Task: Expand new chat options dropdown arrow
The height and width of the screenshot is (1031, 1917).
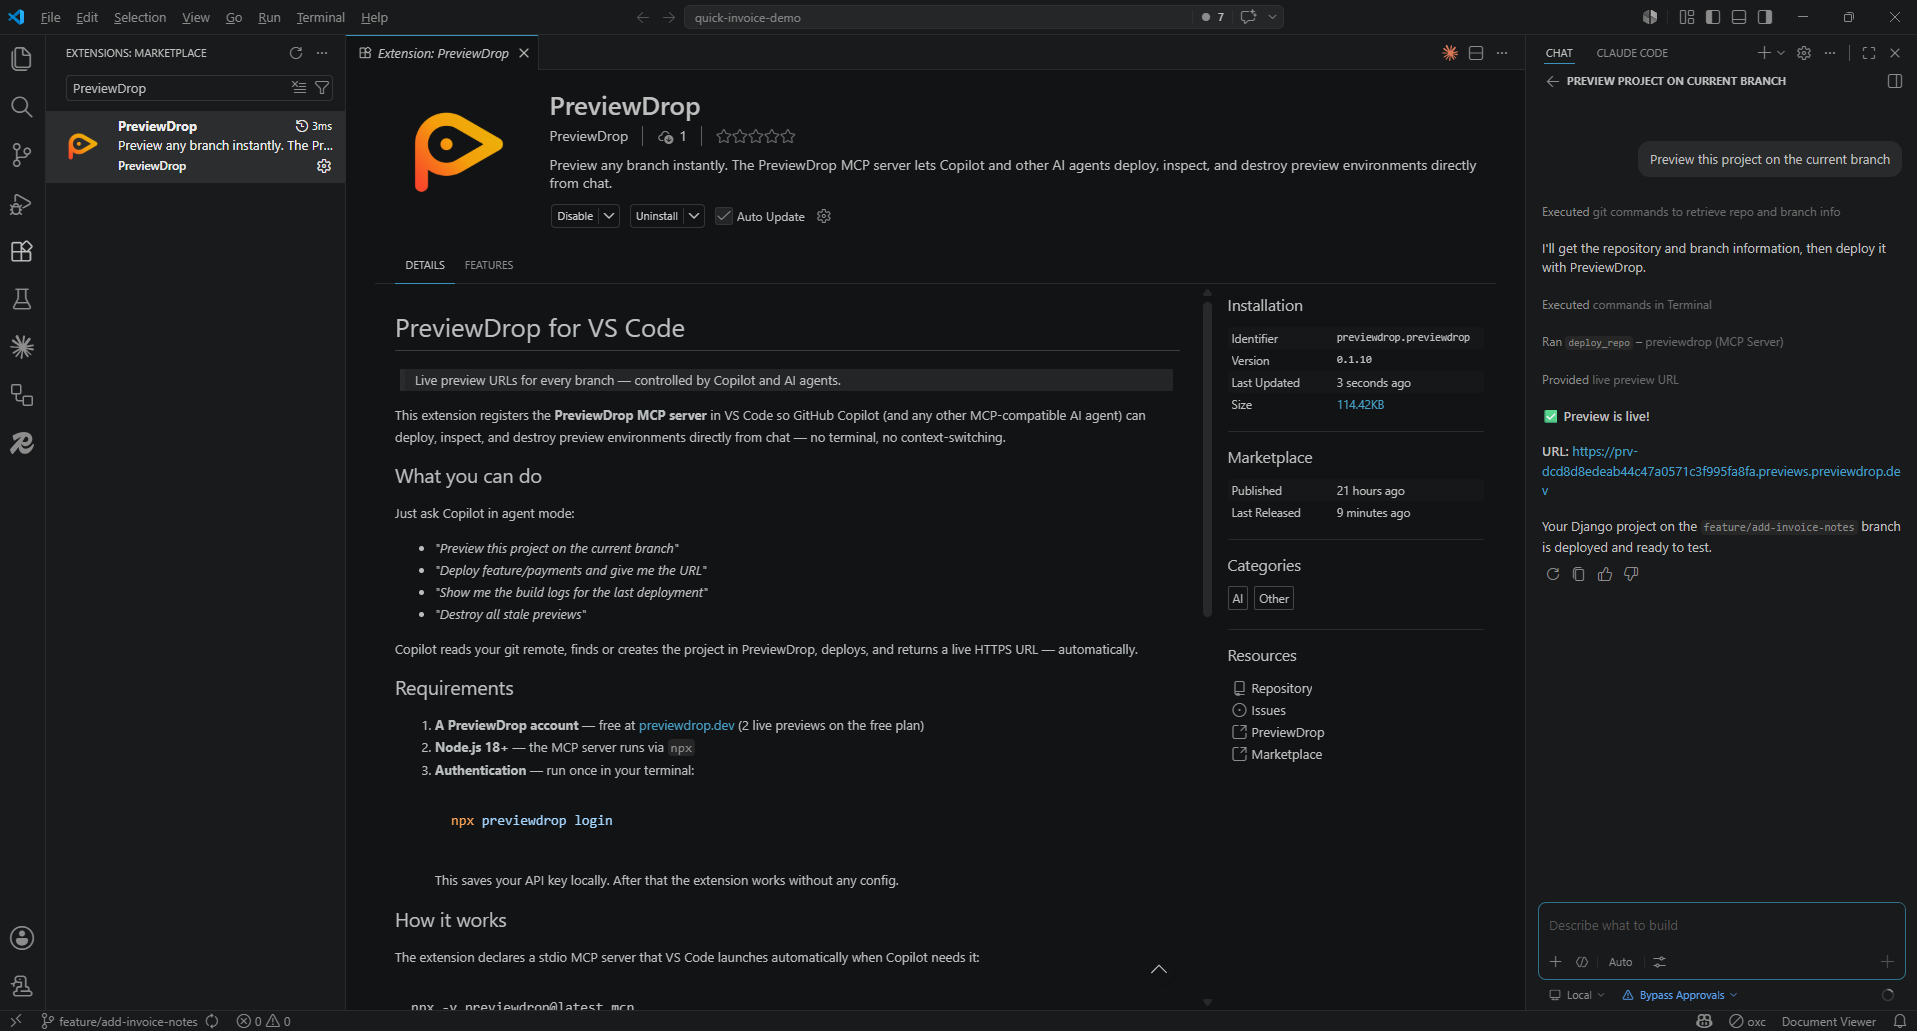Action: tap(1781, 53)
